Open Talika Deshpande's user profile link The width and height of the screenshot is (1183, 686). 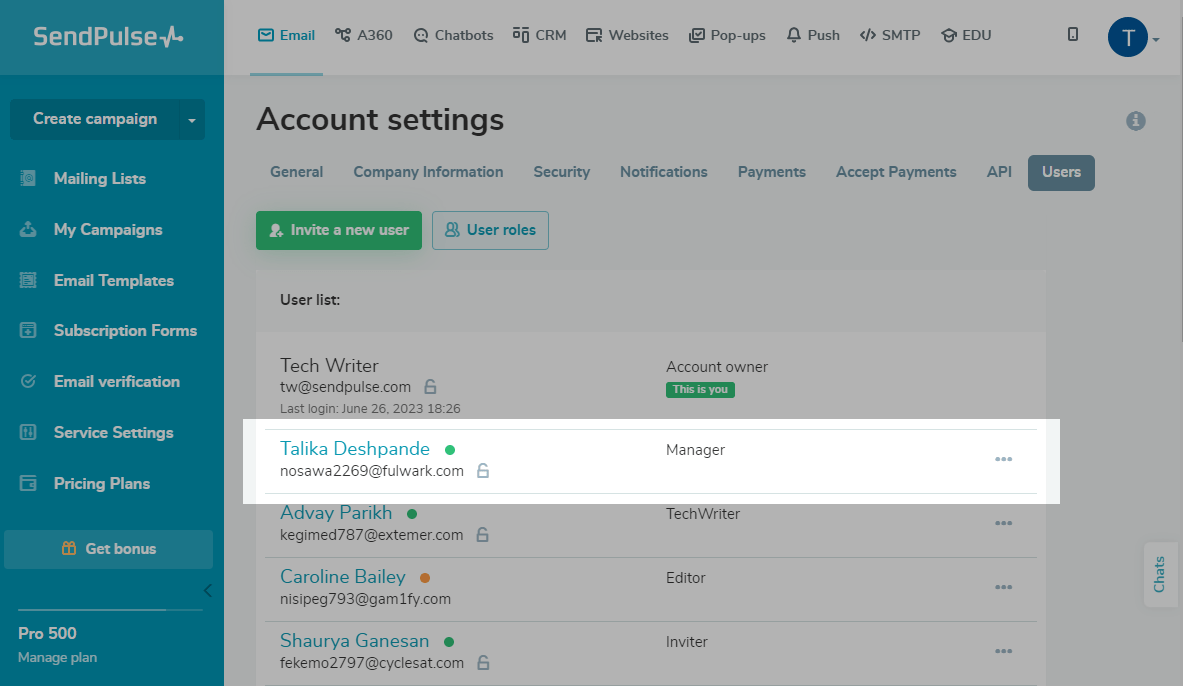pyautogui.click(x=355, y=449)
